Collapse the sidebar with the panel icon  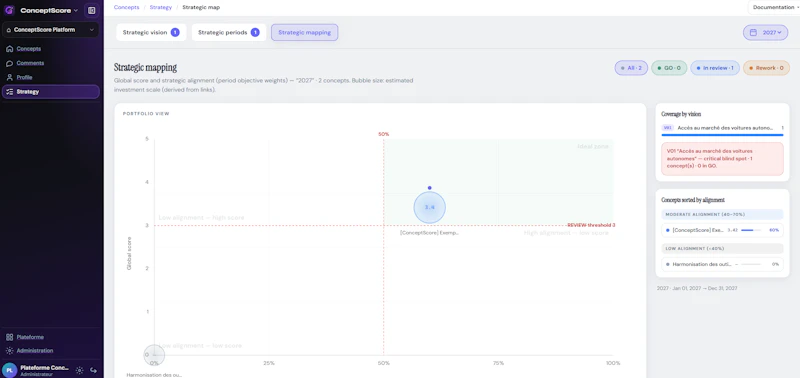coord(91,10)
